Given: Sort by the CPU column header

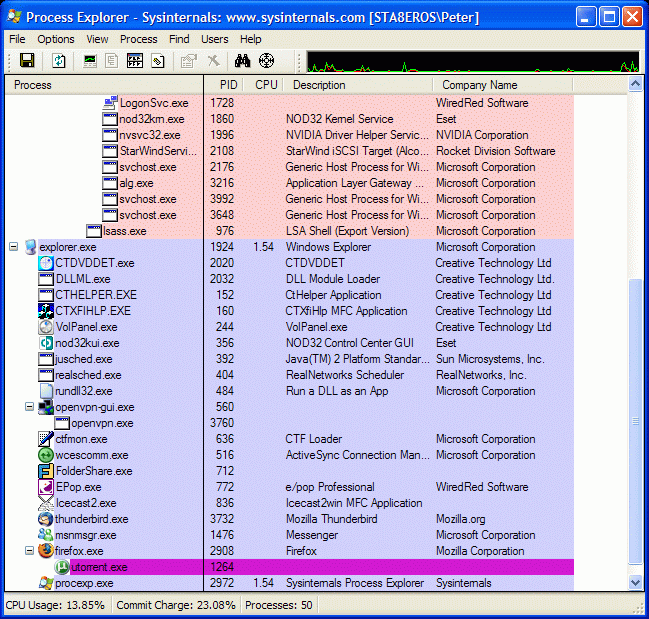Looking at the screenshot, I should point(263,85).
